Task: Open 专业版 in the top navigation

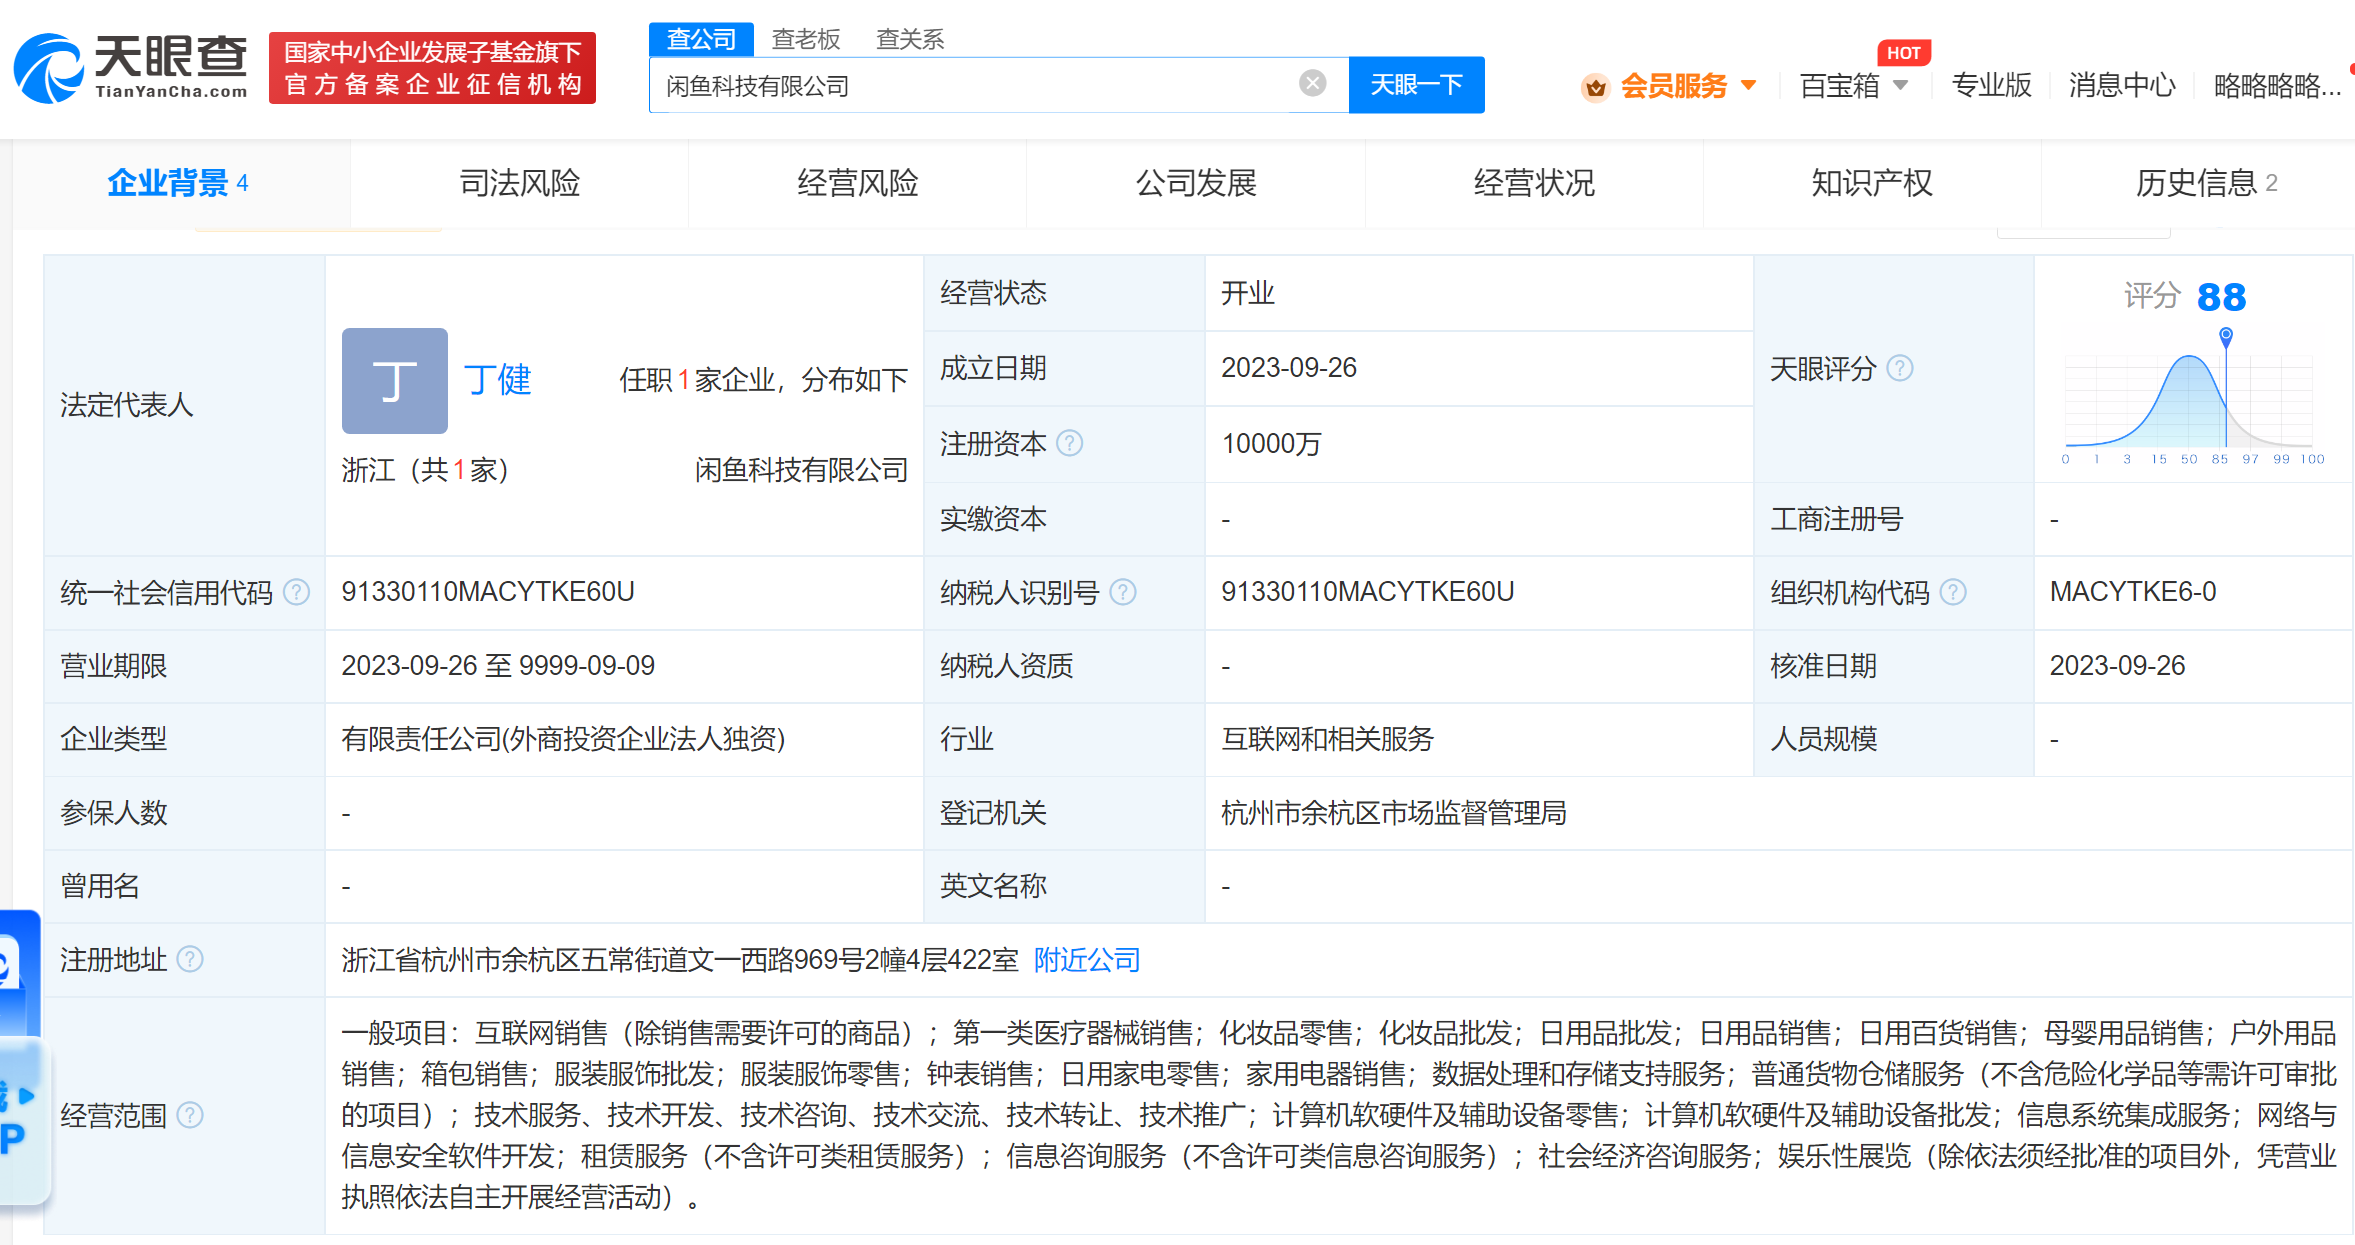Action: click(x=1991, y=86)
